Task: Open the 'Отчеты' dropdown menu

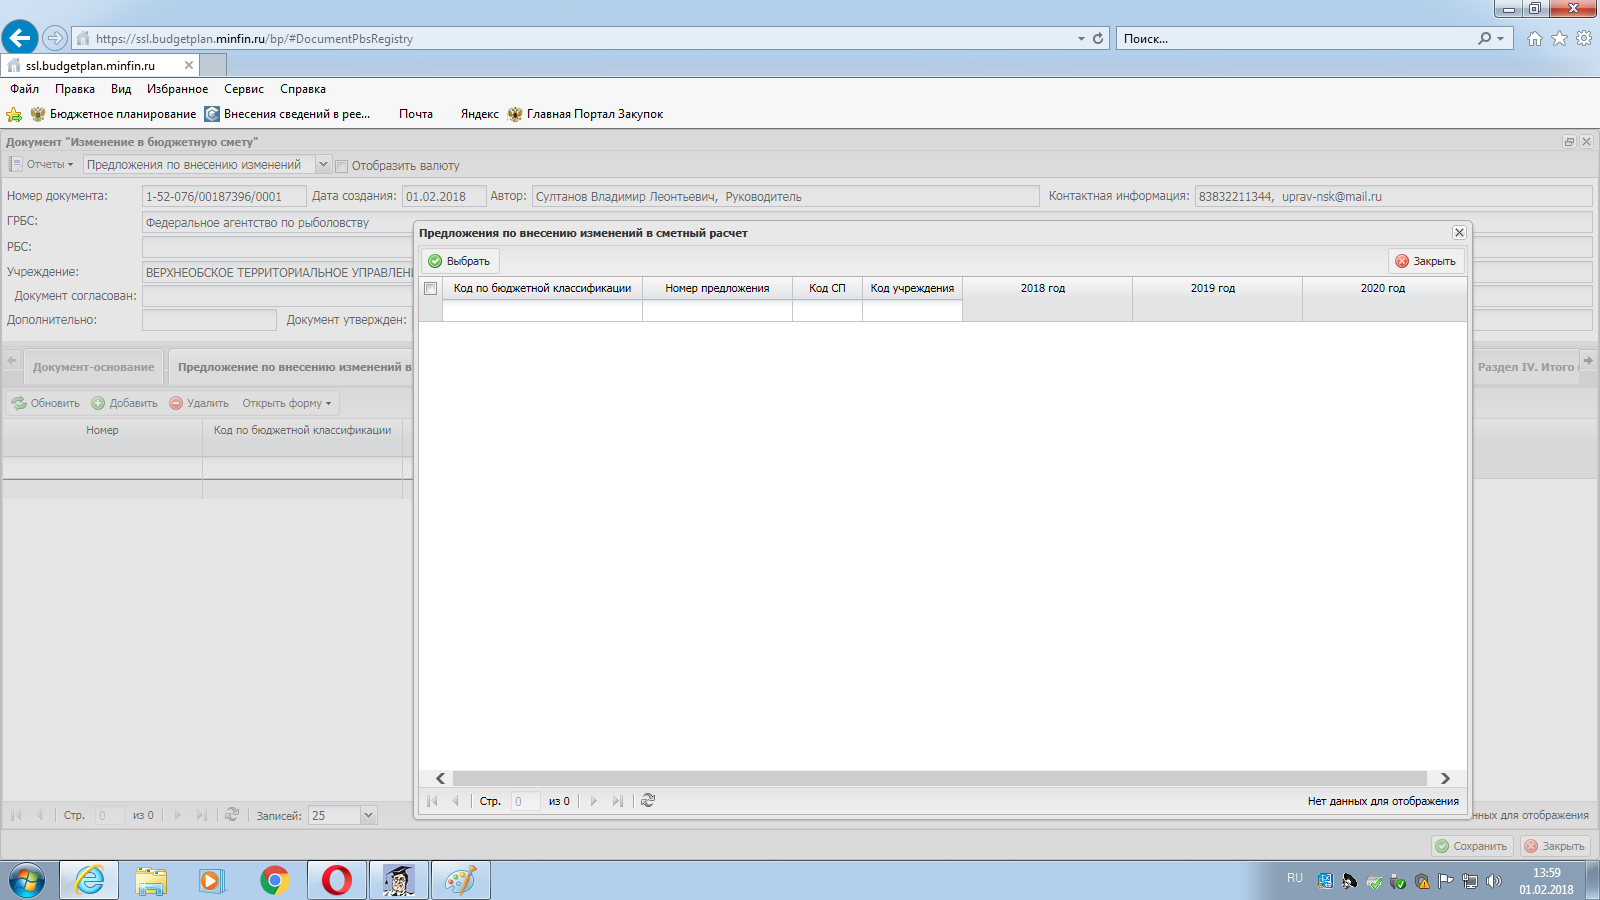Action: point(43,165)
